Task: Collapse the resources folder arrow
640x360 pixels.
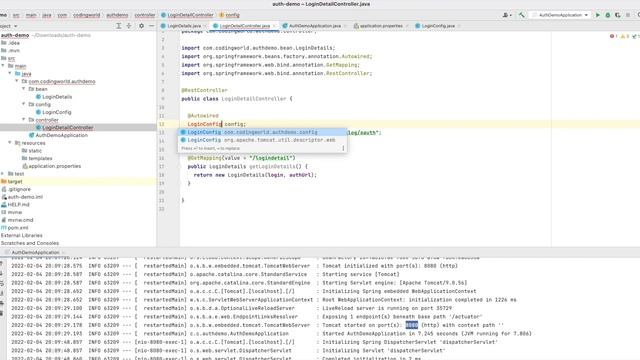Action: pyautogui.click(x=10, y=143)
